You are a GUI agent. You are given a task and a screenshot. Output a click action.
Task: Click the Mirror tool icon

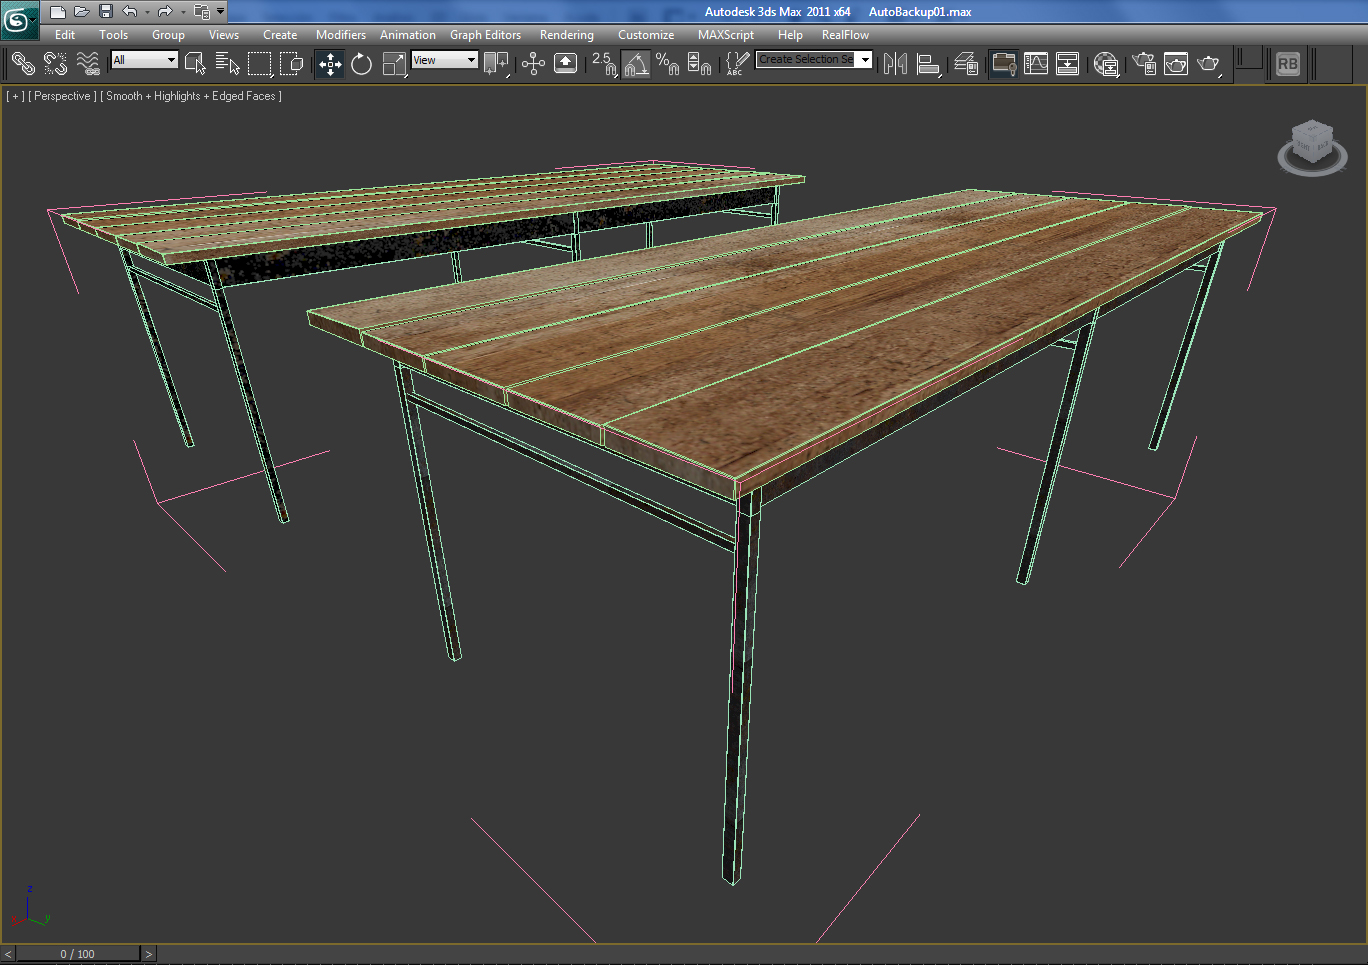(x=895, y=64)
